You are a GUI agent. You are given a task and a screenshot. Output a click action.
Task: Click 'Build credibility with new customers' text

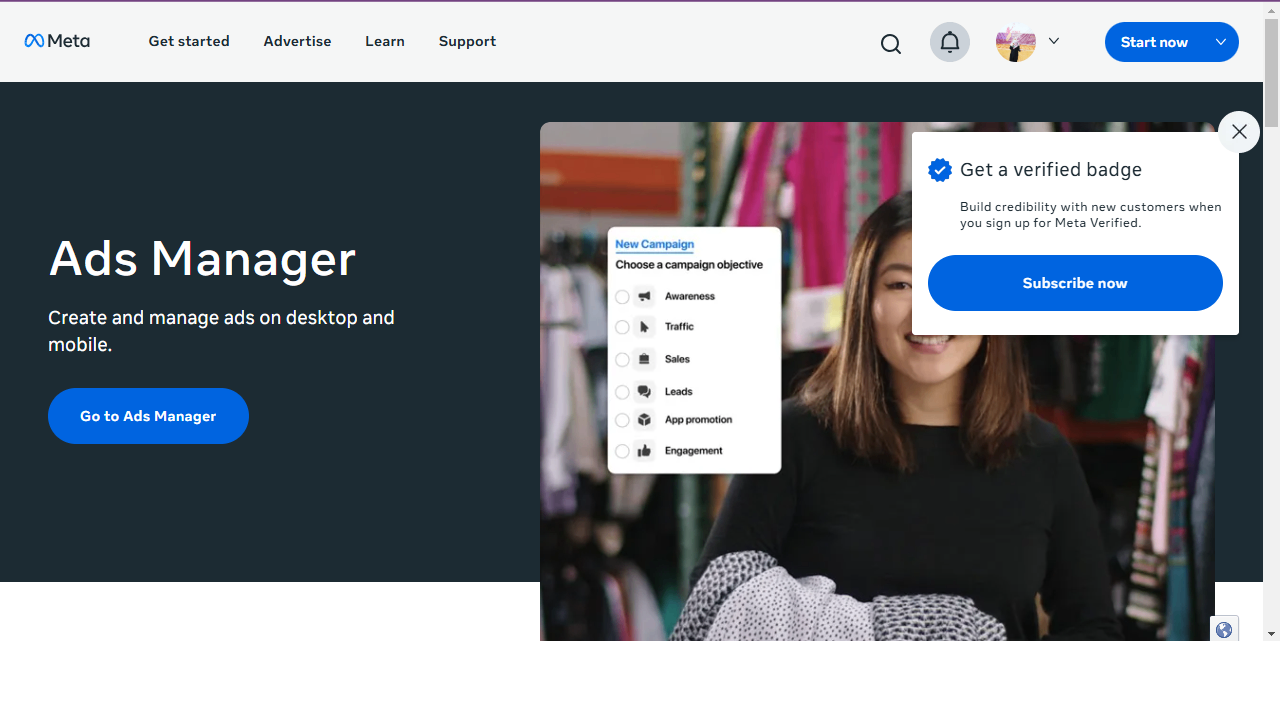coord(1091,215)
